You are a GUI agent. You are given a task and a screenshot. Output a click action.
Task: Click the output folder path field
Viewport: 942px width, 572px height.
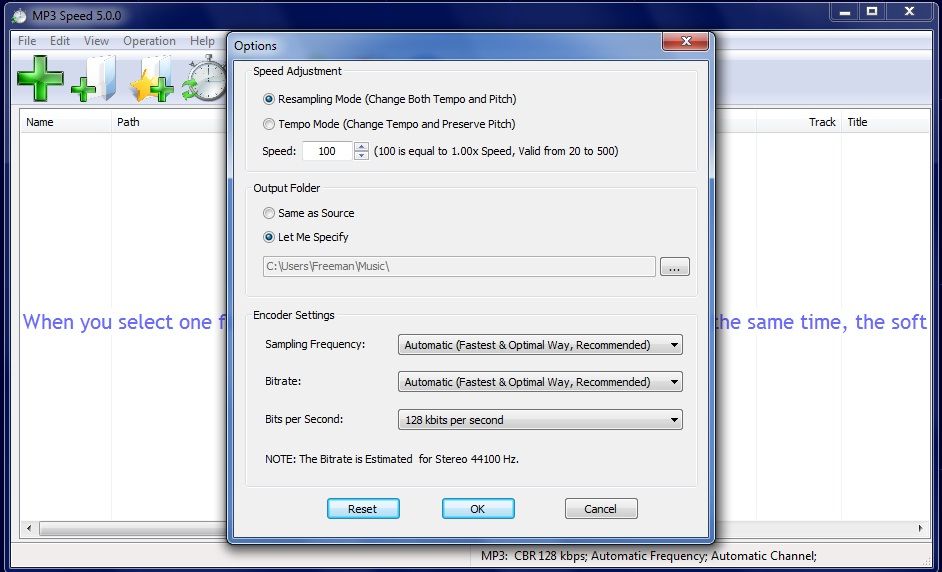(x=459, y=266)
